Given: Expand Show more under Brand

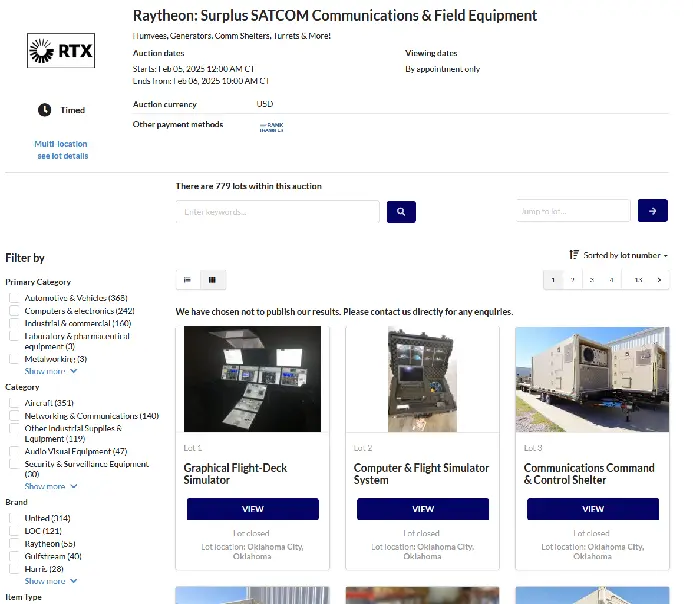Looking at the screenshot, I should [x=51, y=581].
